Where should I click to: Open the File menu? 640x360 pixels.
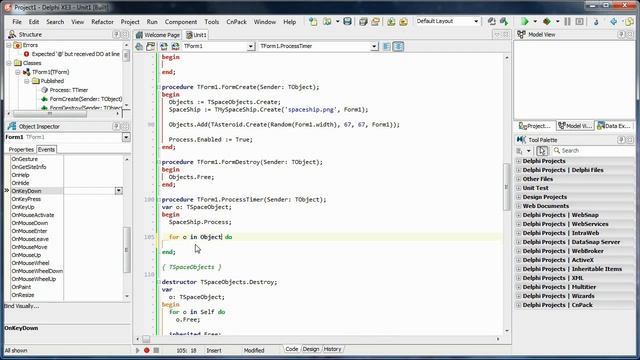(17, 22)
